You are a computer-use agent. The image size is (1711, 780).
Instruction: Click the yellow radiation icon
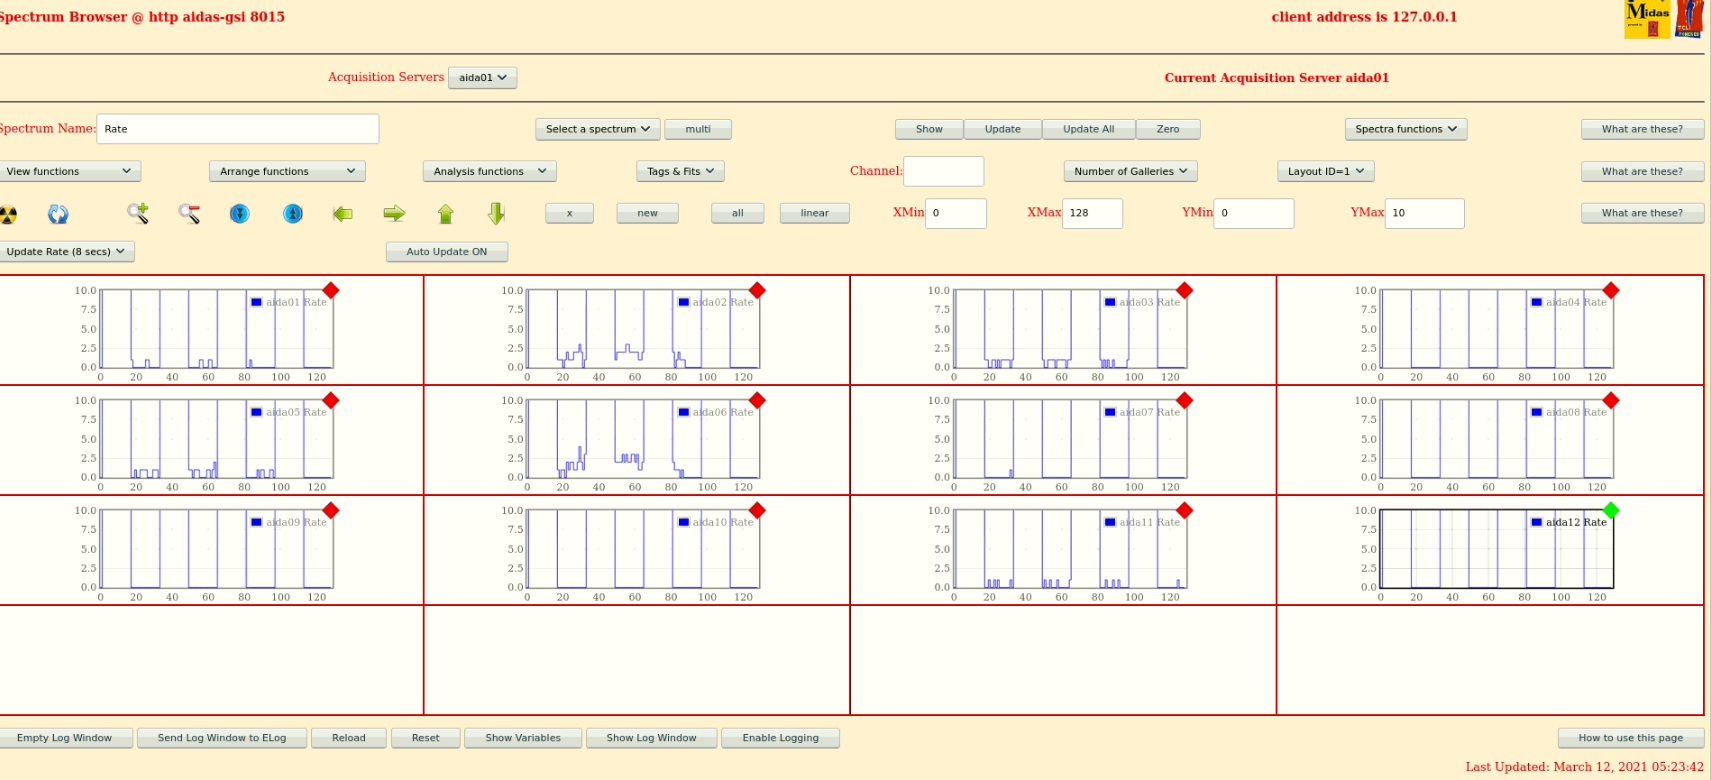click(x=8, y=213)
